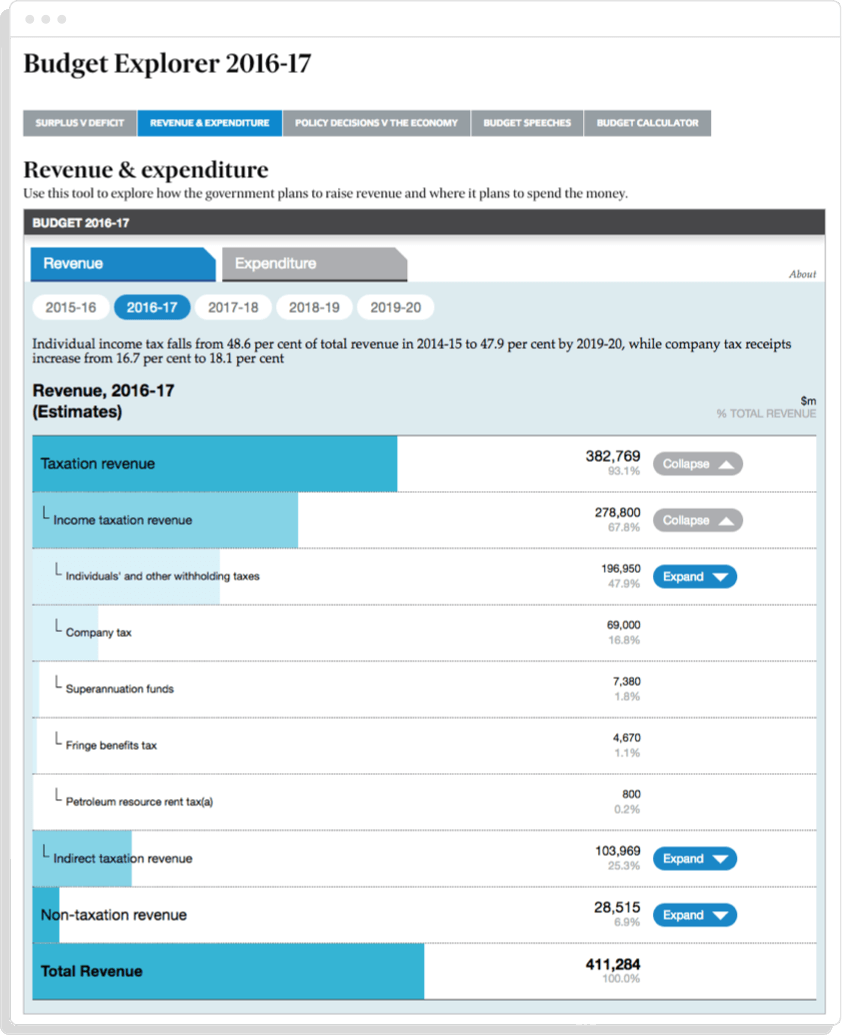Click the Total Revenue bar
Viewport: 842px width, 1035px height.
pos(228,971)
